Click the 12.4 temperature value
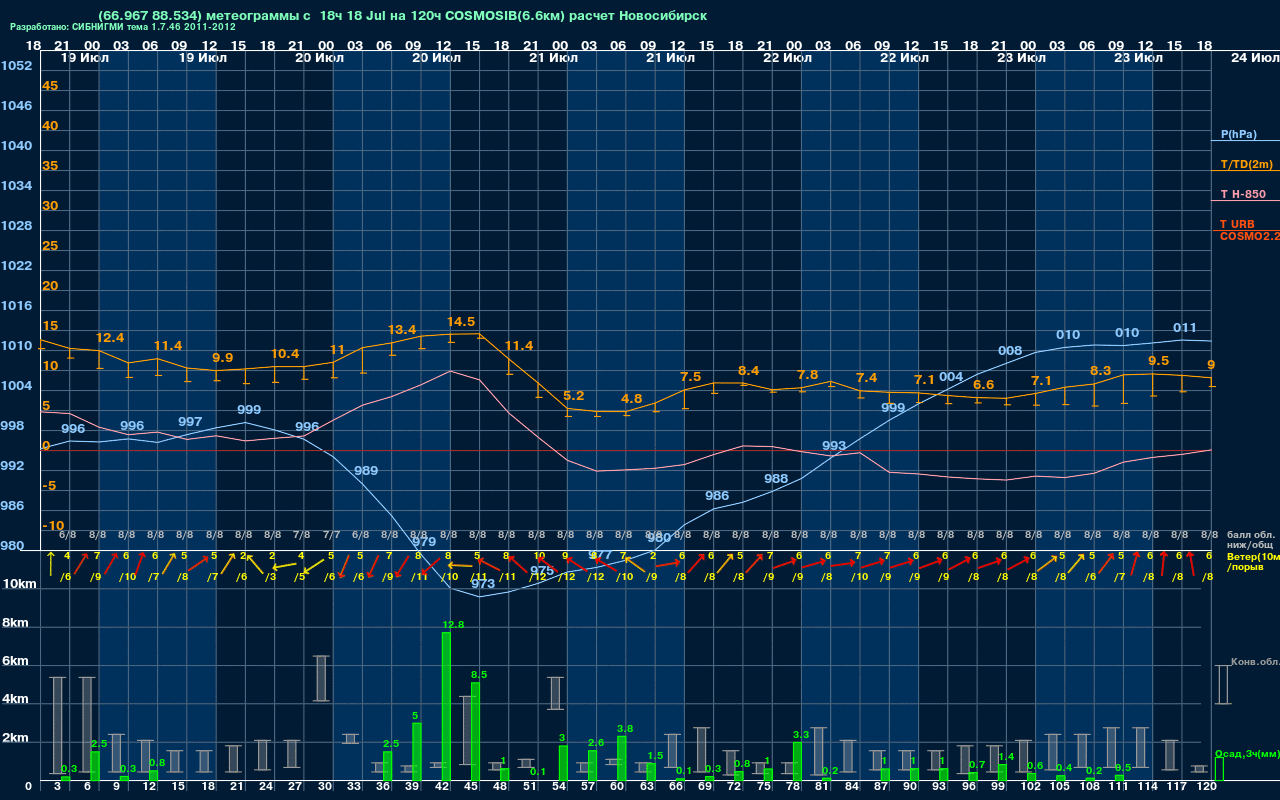Screen dimensions: 1280x800 click(110, 338)
